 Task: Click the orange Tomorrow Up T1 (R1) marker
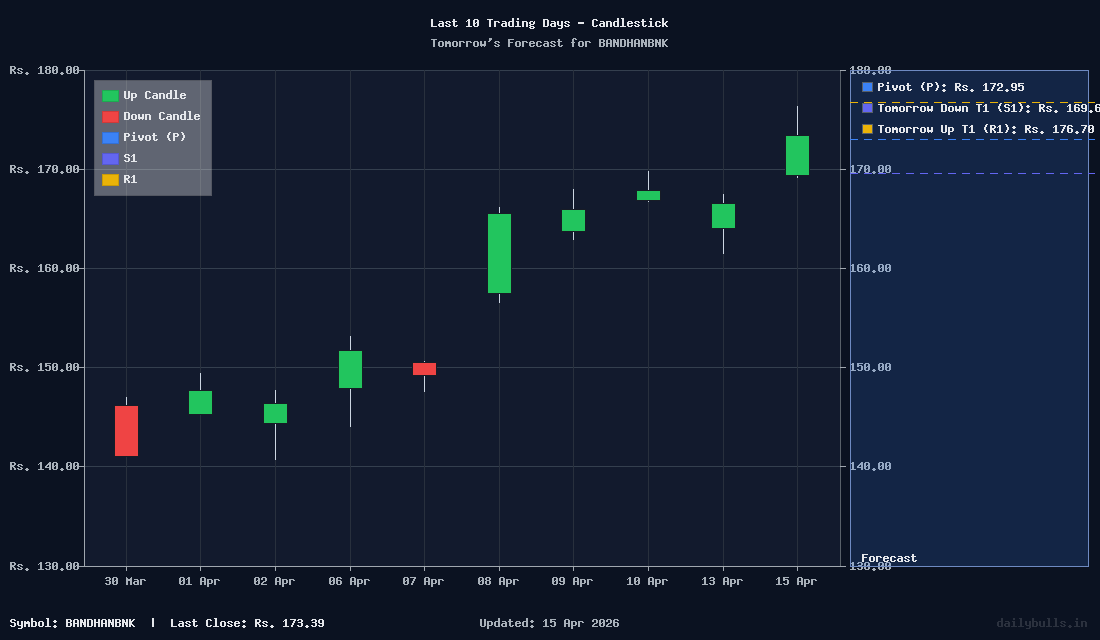(x=865, y=129)
